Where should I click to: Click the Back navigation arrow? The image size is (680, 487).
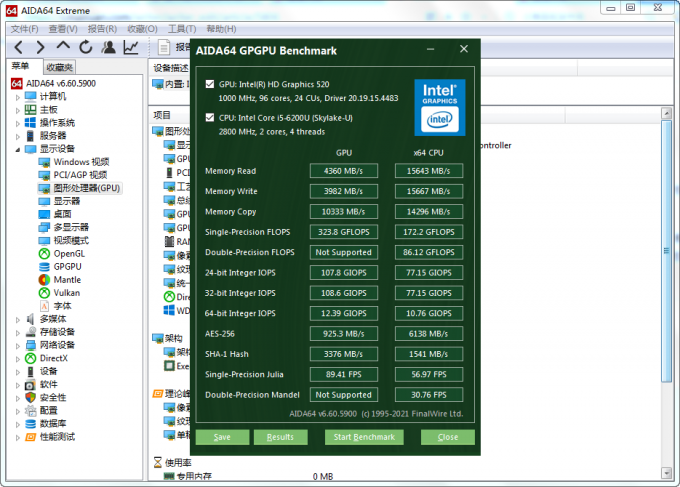[17, 47]
